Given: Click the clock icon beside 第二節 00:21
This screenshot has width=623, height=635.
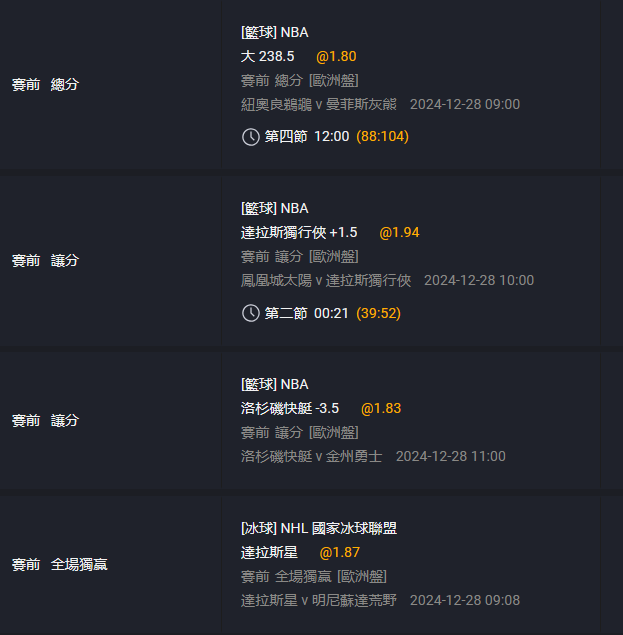Looking at the screenshot, I should click(251, 313).
